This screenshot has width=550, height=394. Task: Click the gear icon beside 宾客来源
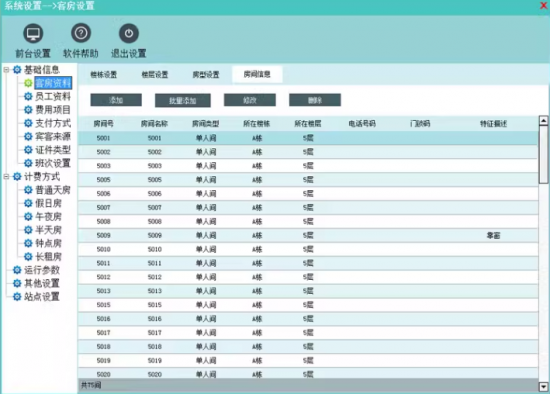pyautogui.click(x=28, y=136)
